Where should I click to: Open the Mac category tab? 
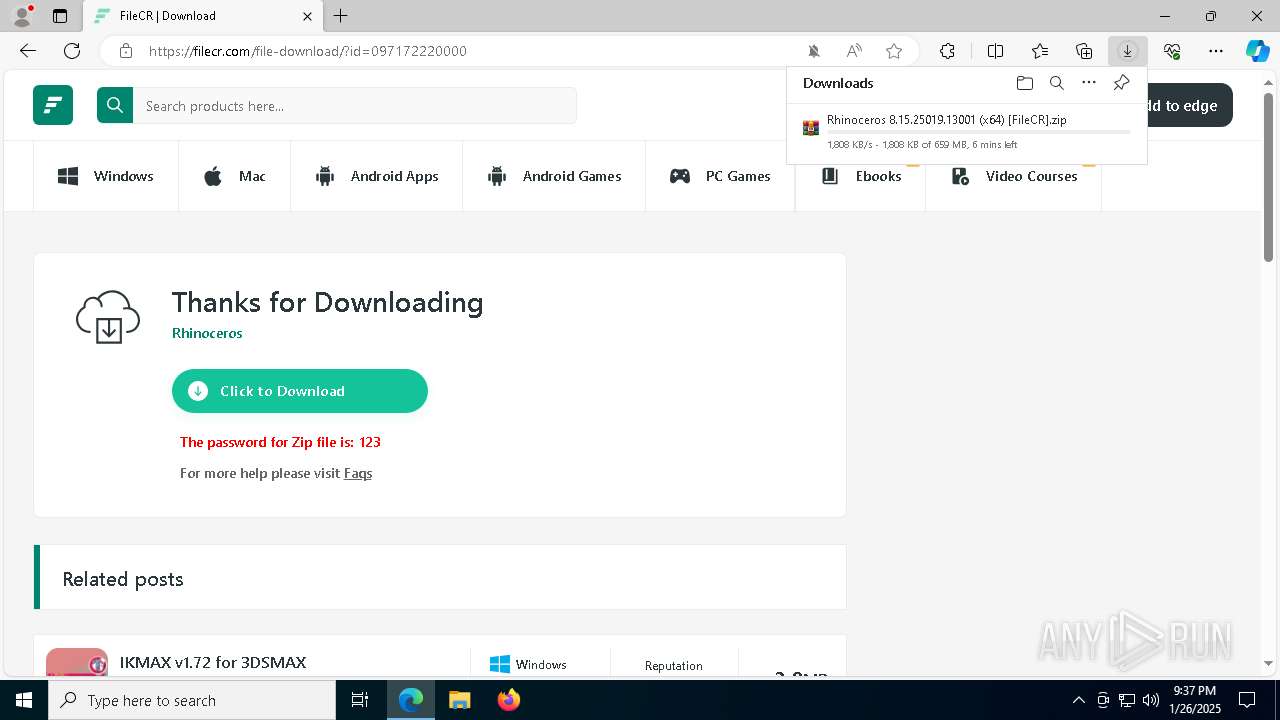(x=235, y=176)
